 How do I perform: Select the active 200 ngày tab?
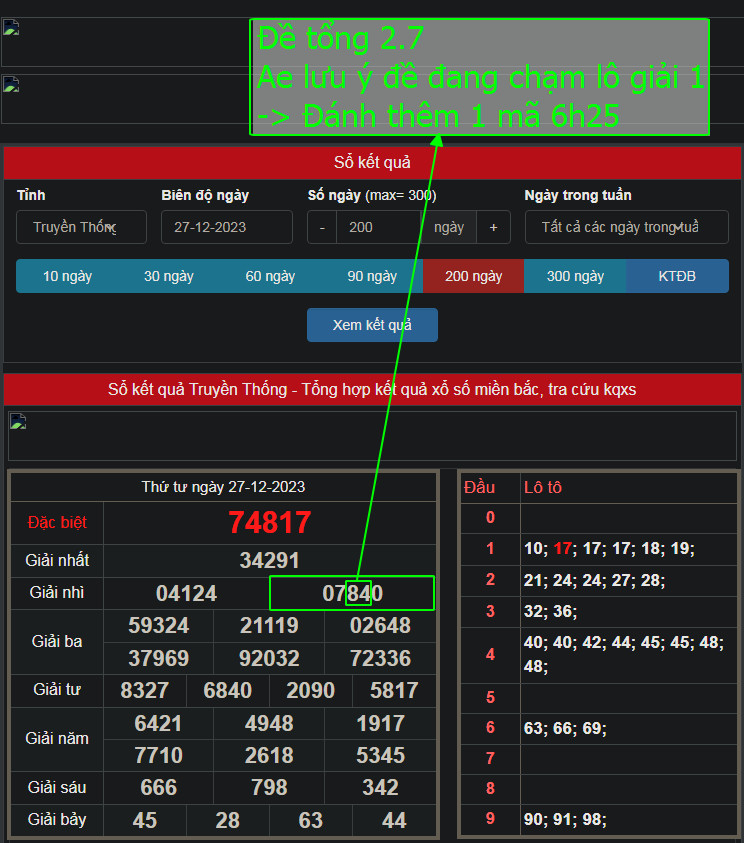tap(473, 276)
